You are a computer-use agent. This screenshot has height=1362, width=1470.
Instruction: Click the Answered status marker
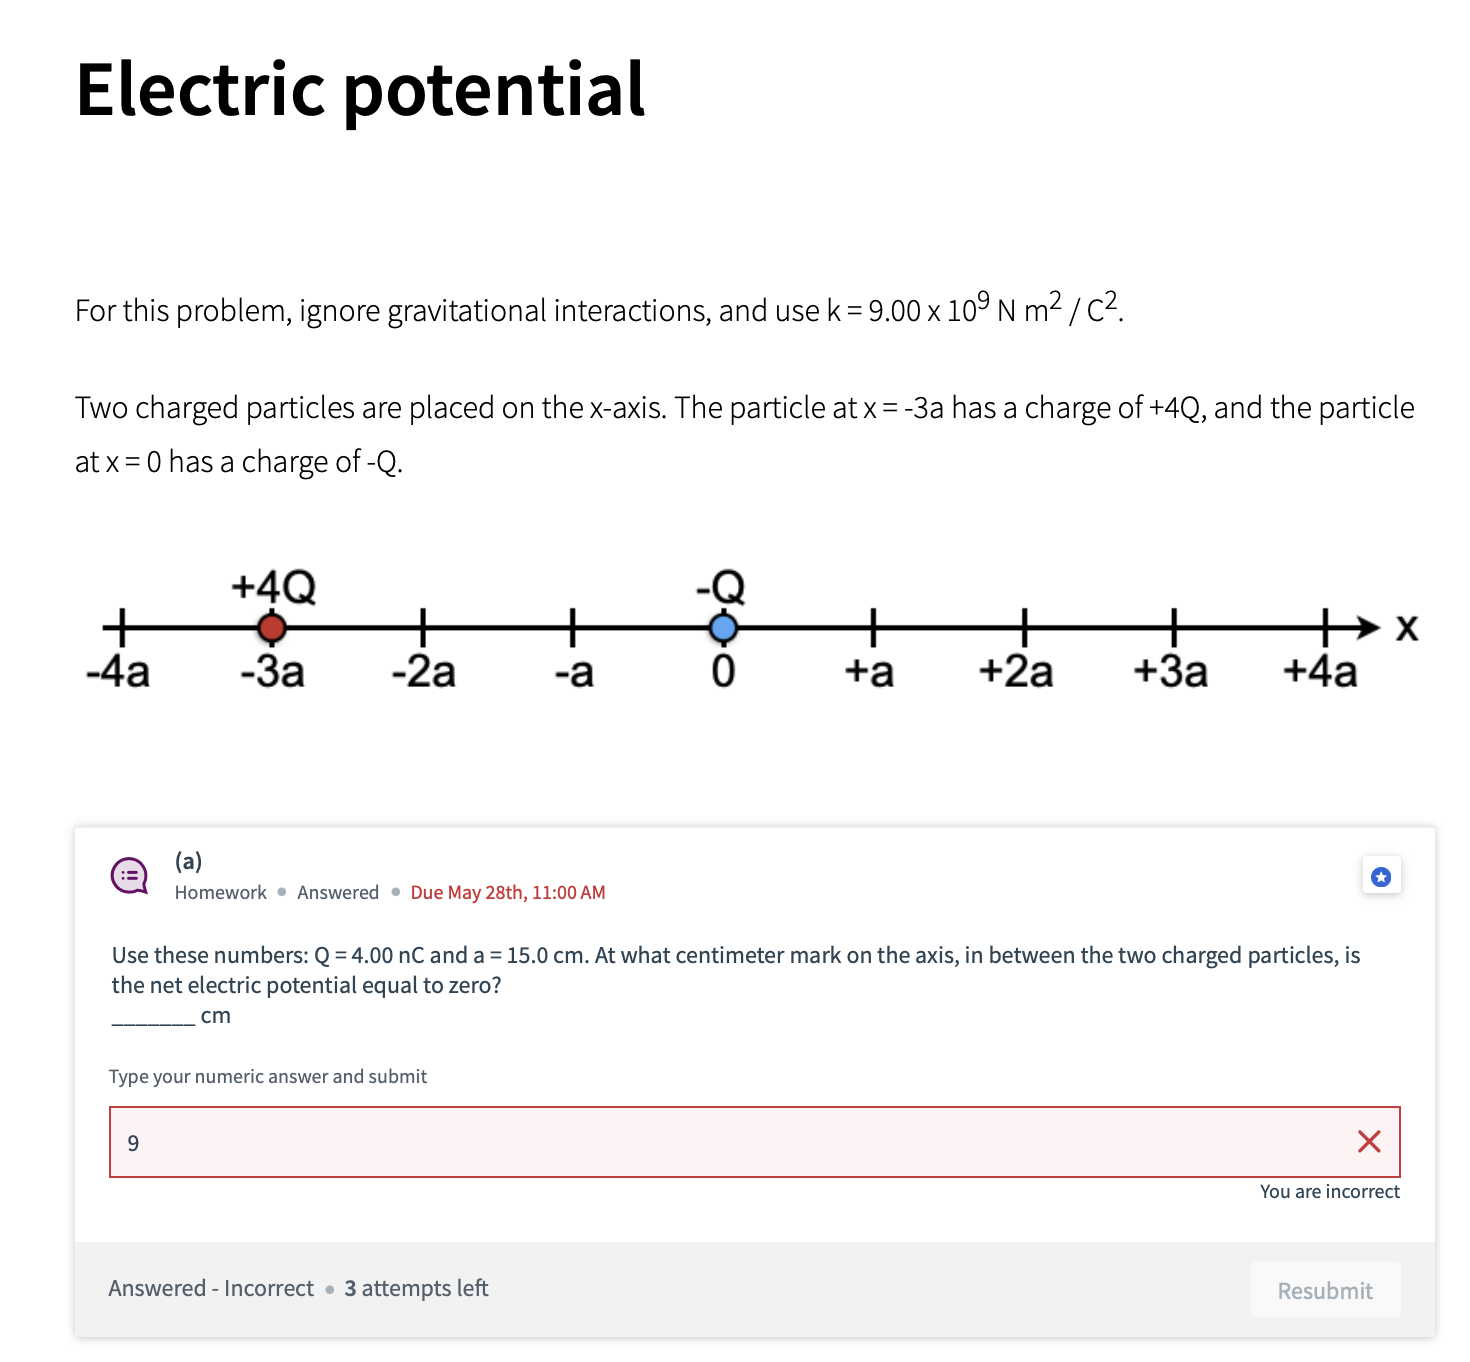pyautogui.click(x=337, y=892)
